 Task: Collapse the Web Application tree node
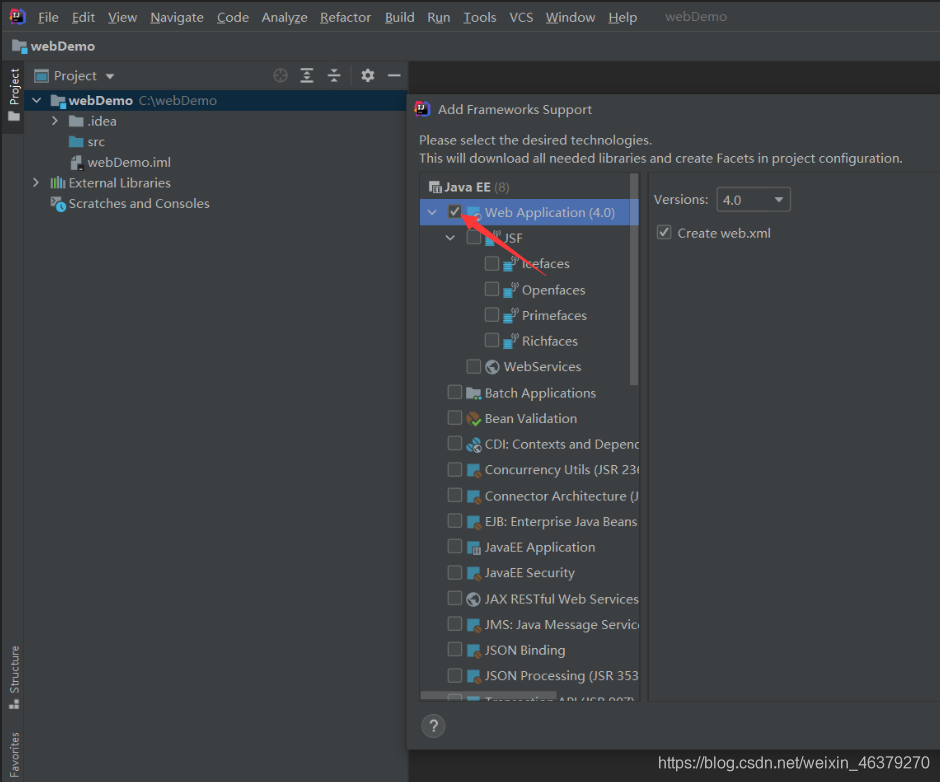click(x=432, y=212)
